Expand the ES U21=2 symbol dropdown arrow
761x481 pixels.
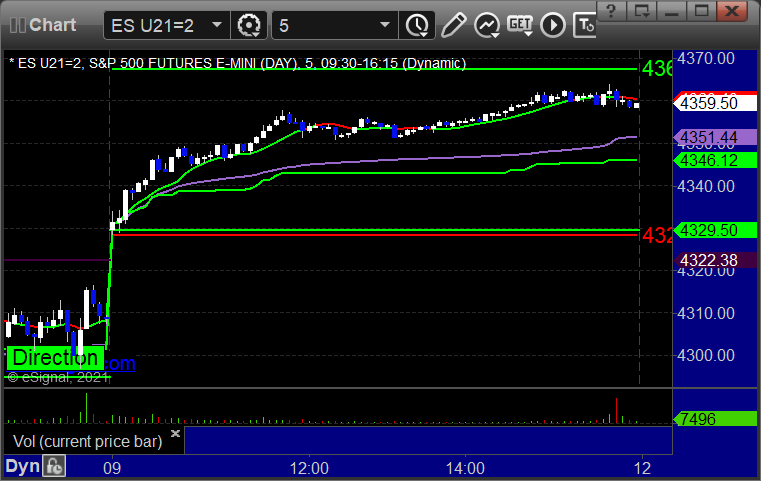point(217,25)
